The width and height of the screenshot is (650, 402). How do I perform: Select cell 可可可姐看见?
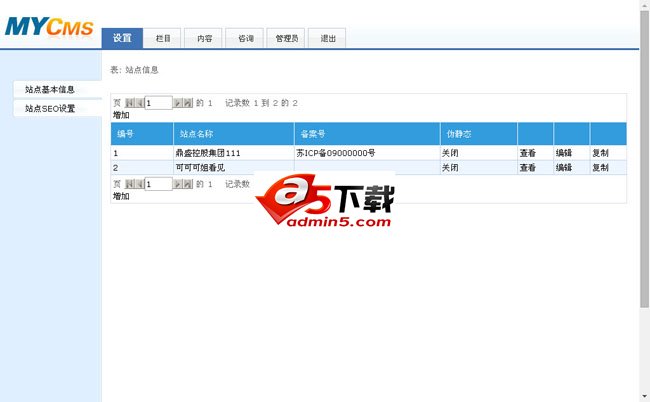click(x=233, y=167)
